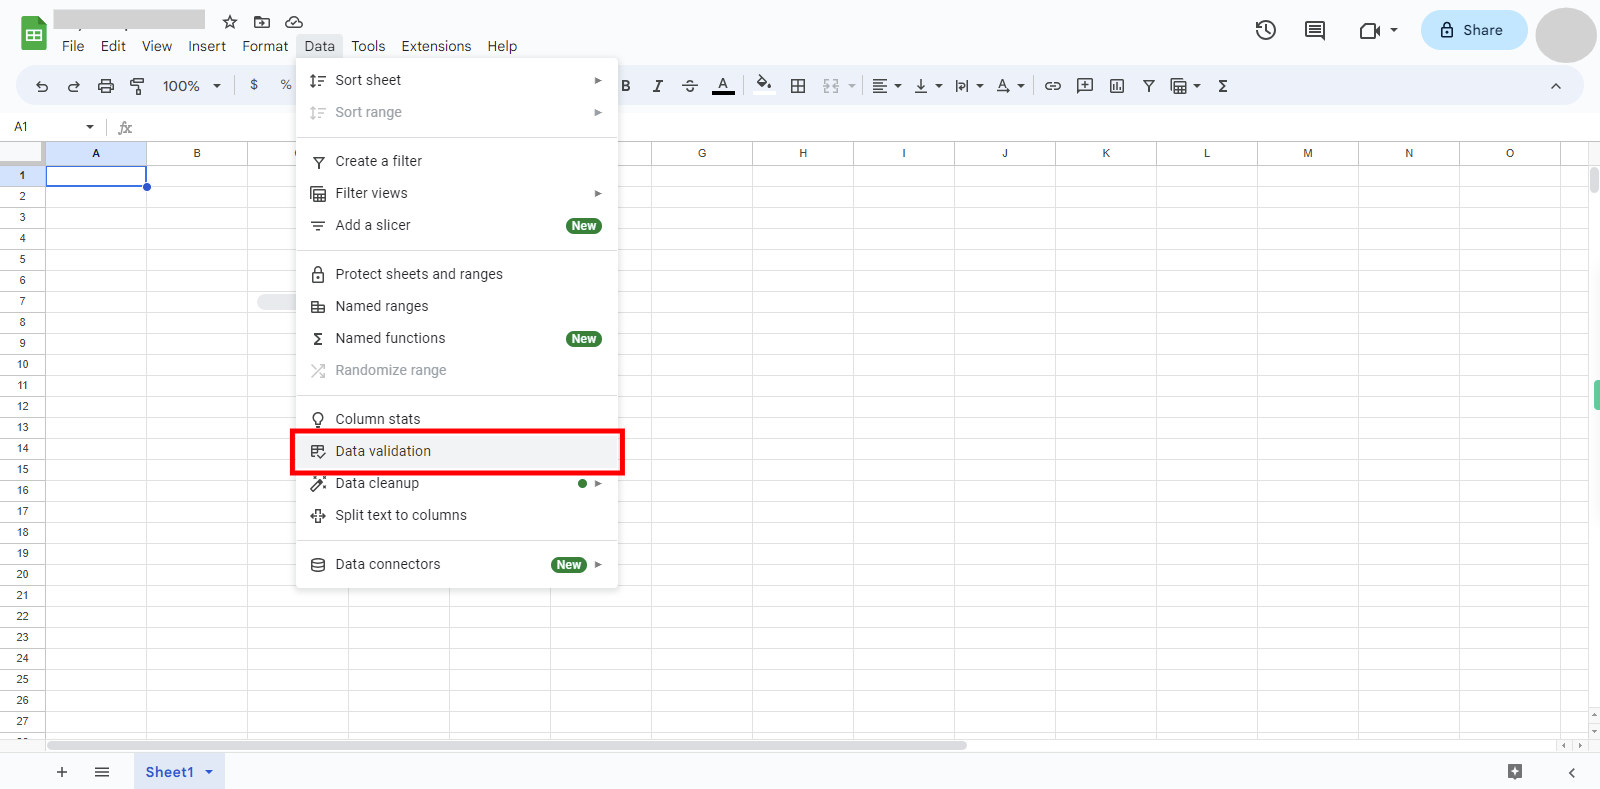Create a filter with the funnel toolbar icon
The width and height of the screenshot is (1600, 789).
click(1149, 86)
